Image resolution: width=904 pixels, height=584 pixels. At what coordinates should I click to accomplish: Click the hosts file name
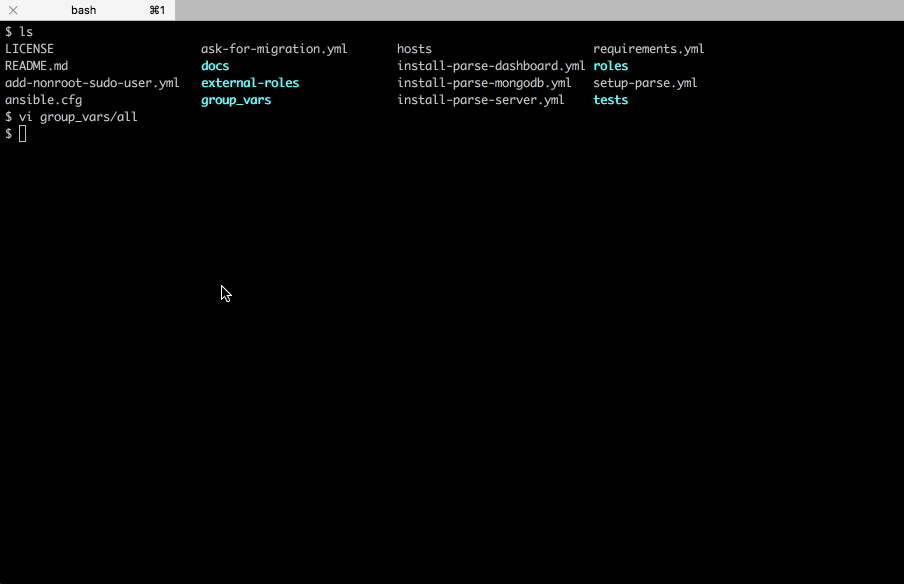point(414,49)
